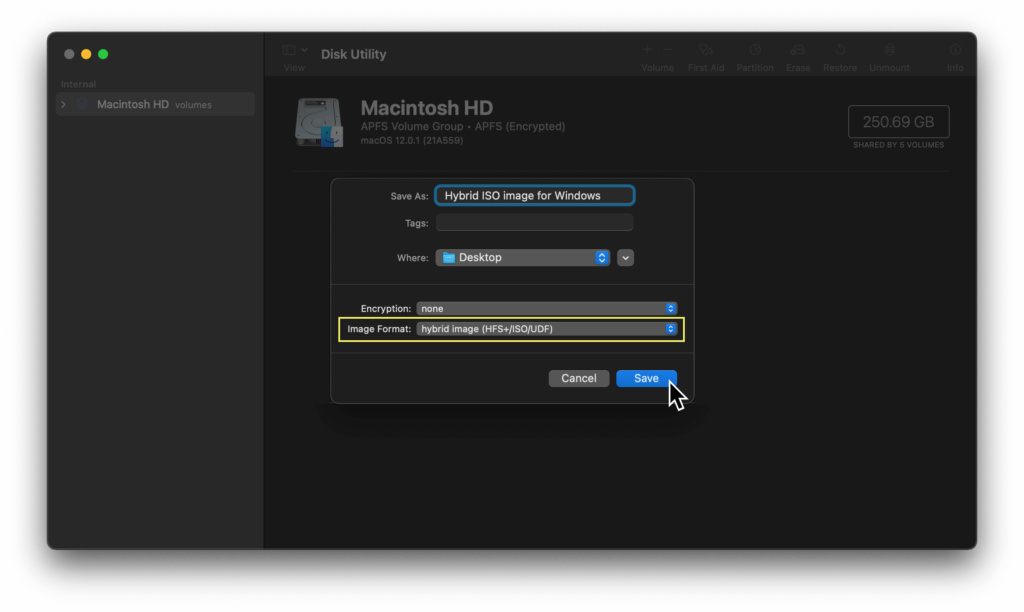Click the Disk Utility window title
This screenshot has height=612, width=1024.
[x=353, y=54]
